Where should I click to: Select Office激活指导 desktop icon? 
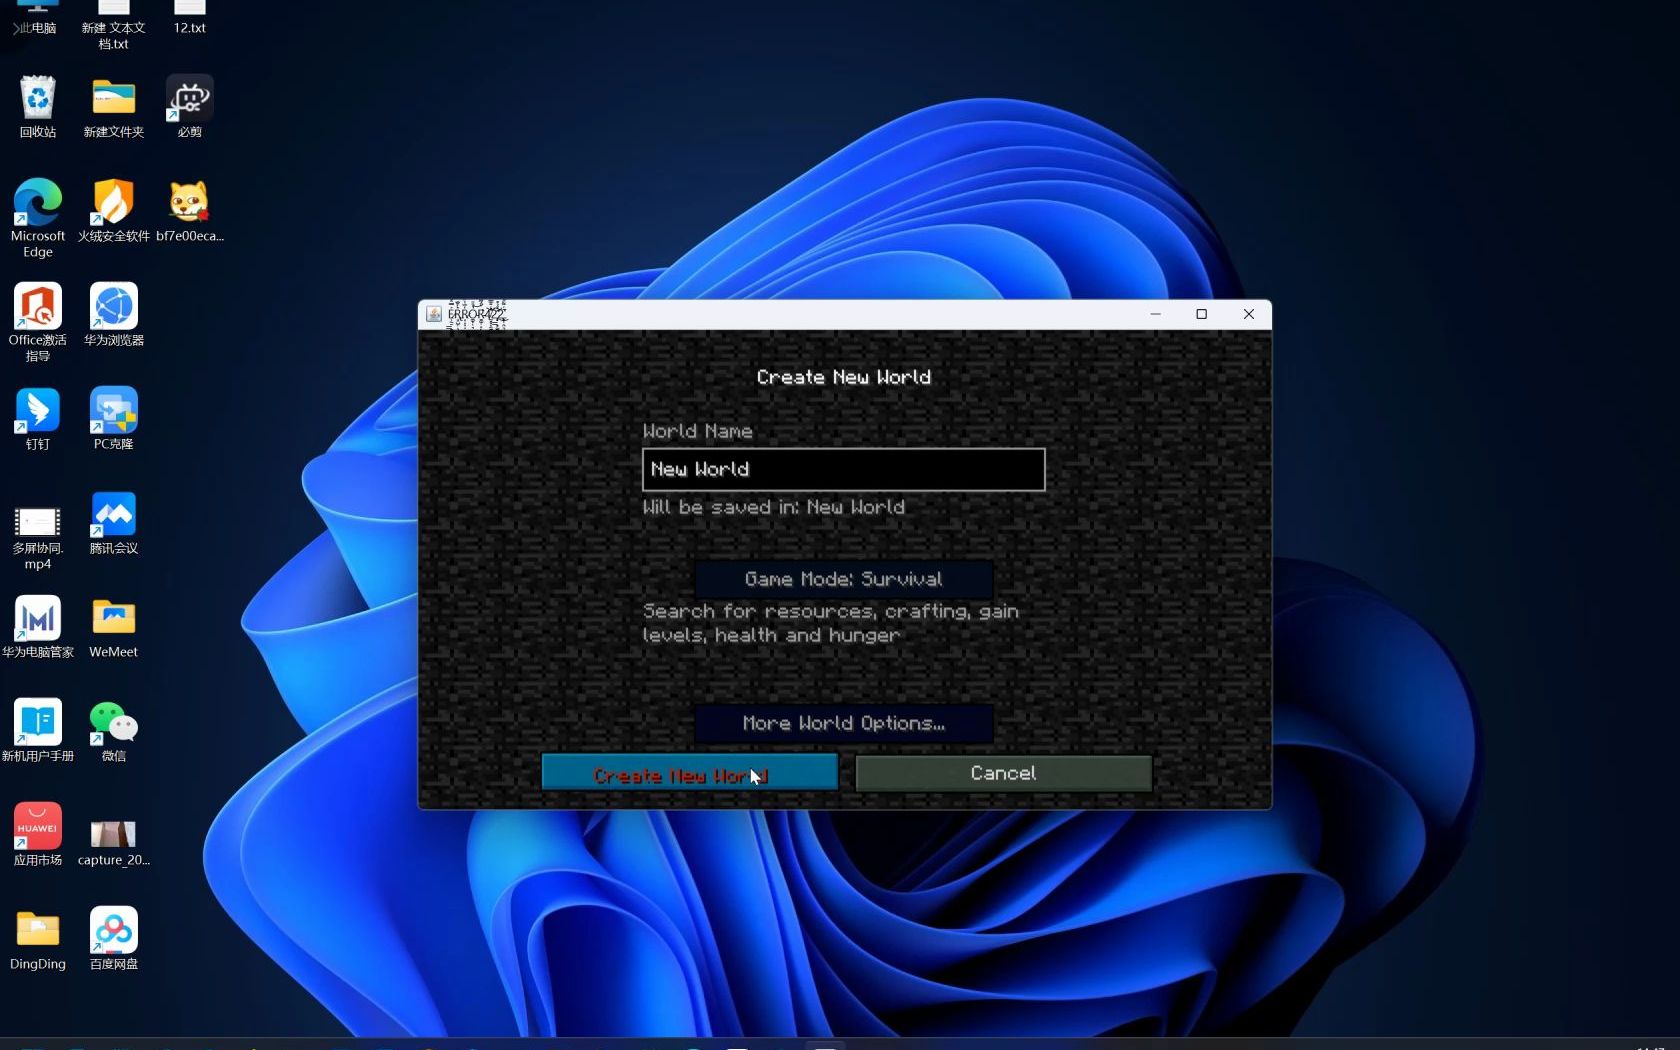tap(38, 322)
